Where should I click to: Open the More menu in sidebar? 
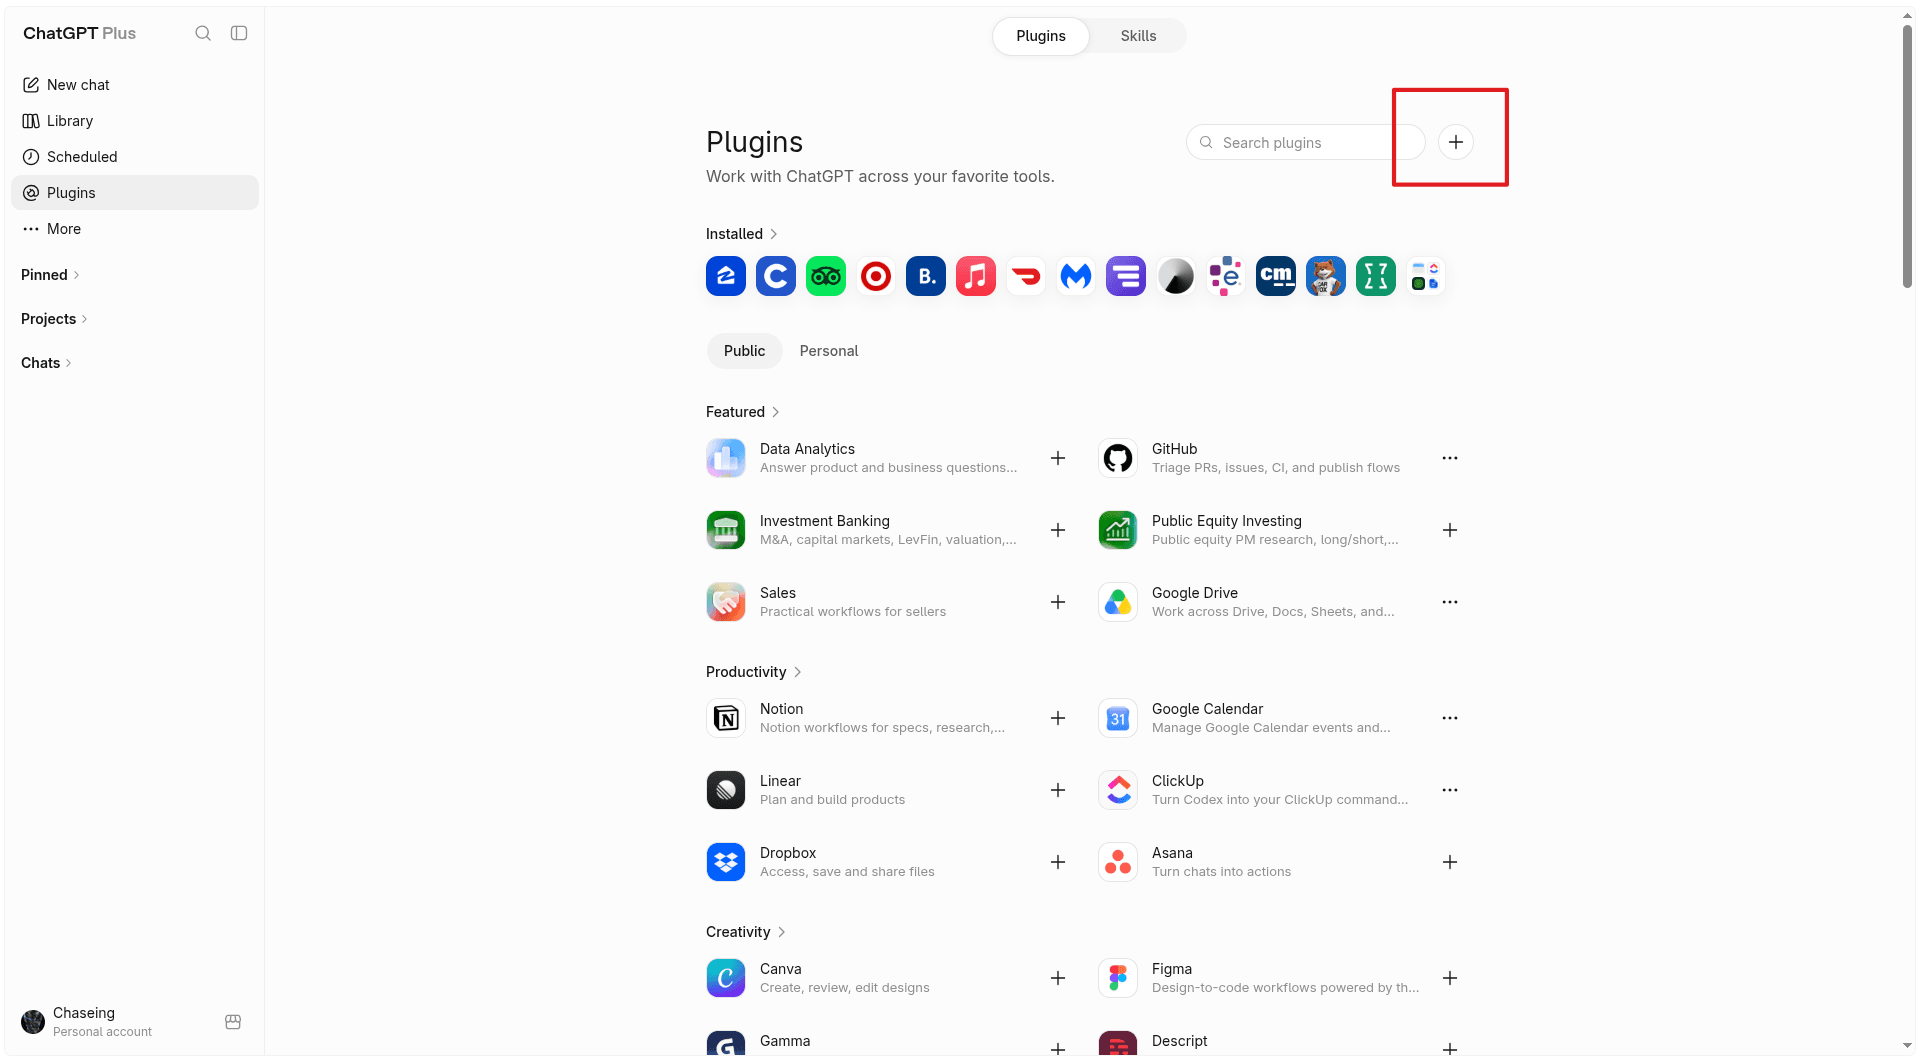(x=135, y=229)
